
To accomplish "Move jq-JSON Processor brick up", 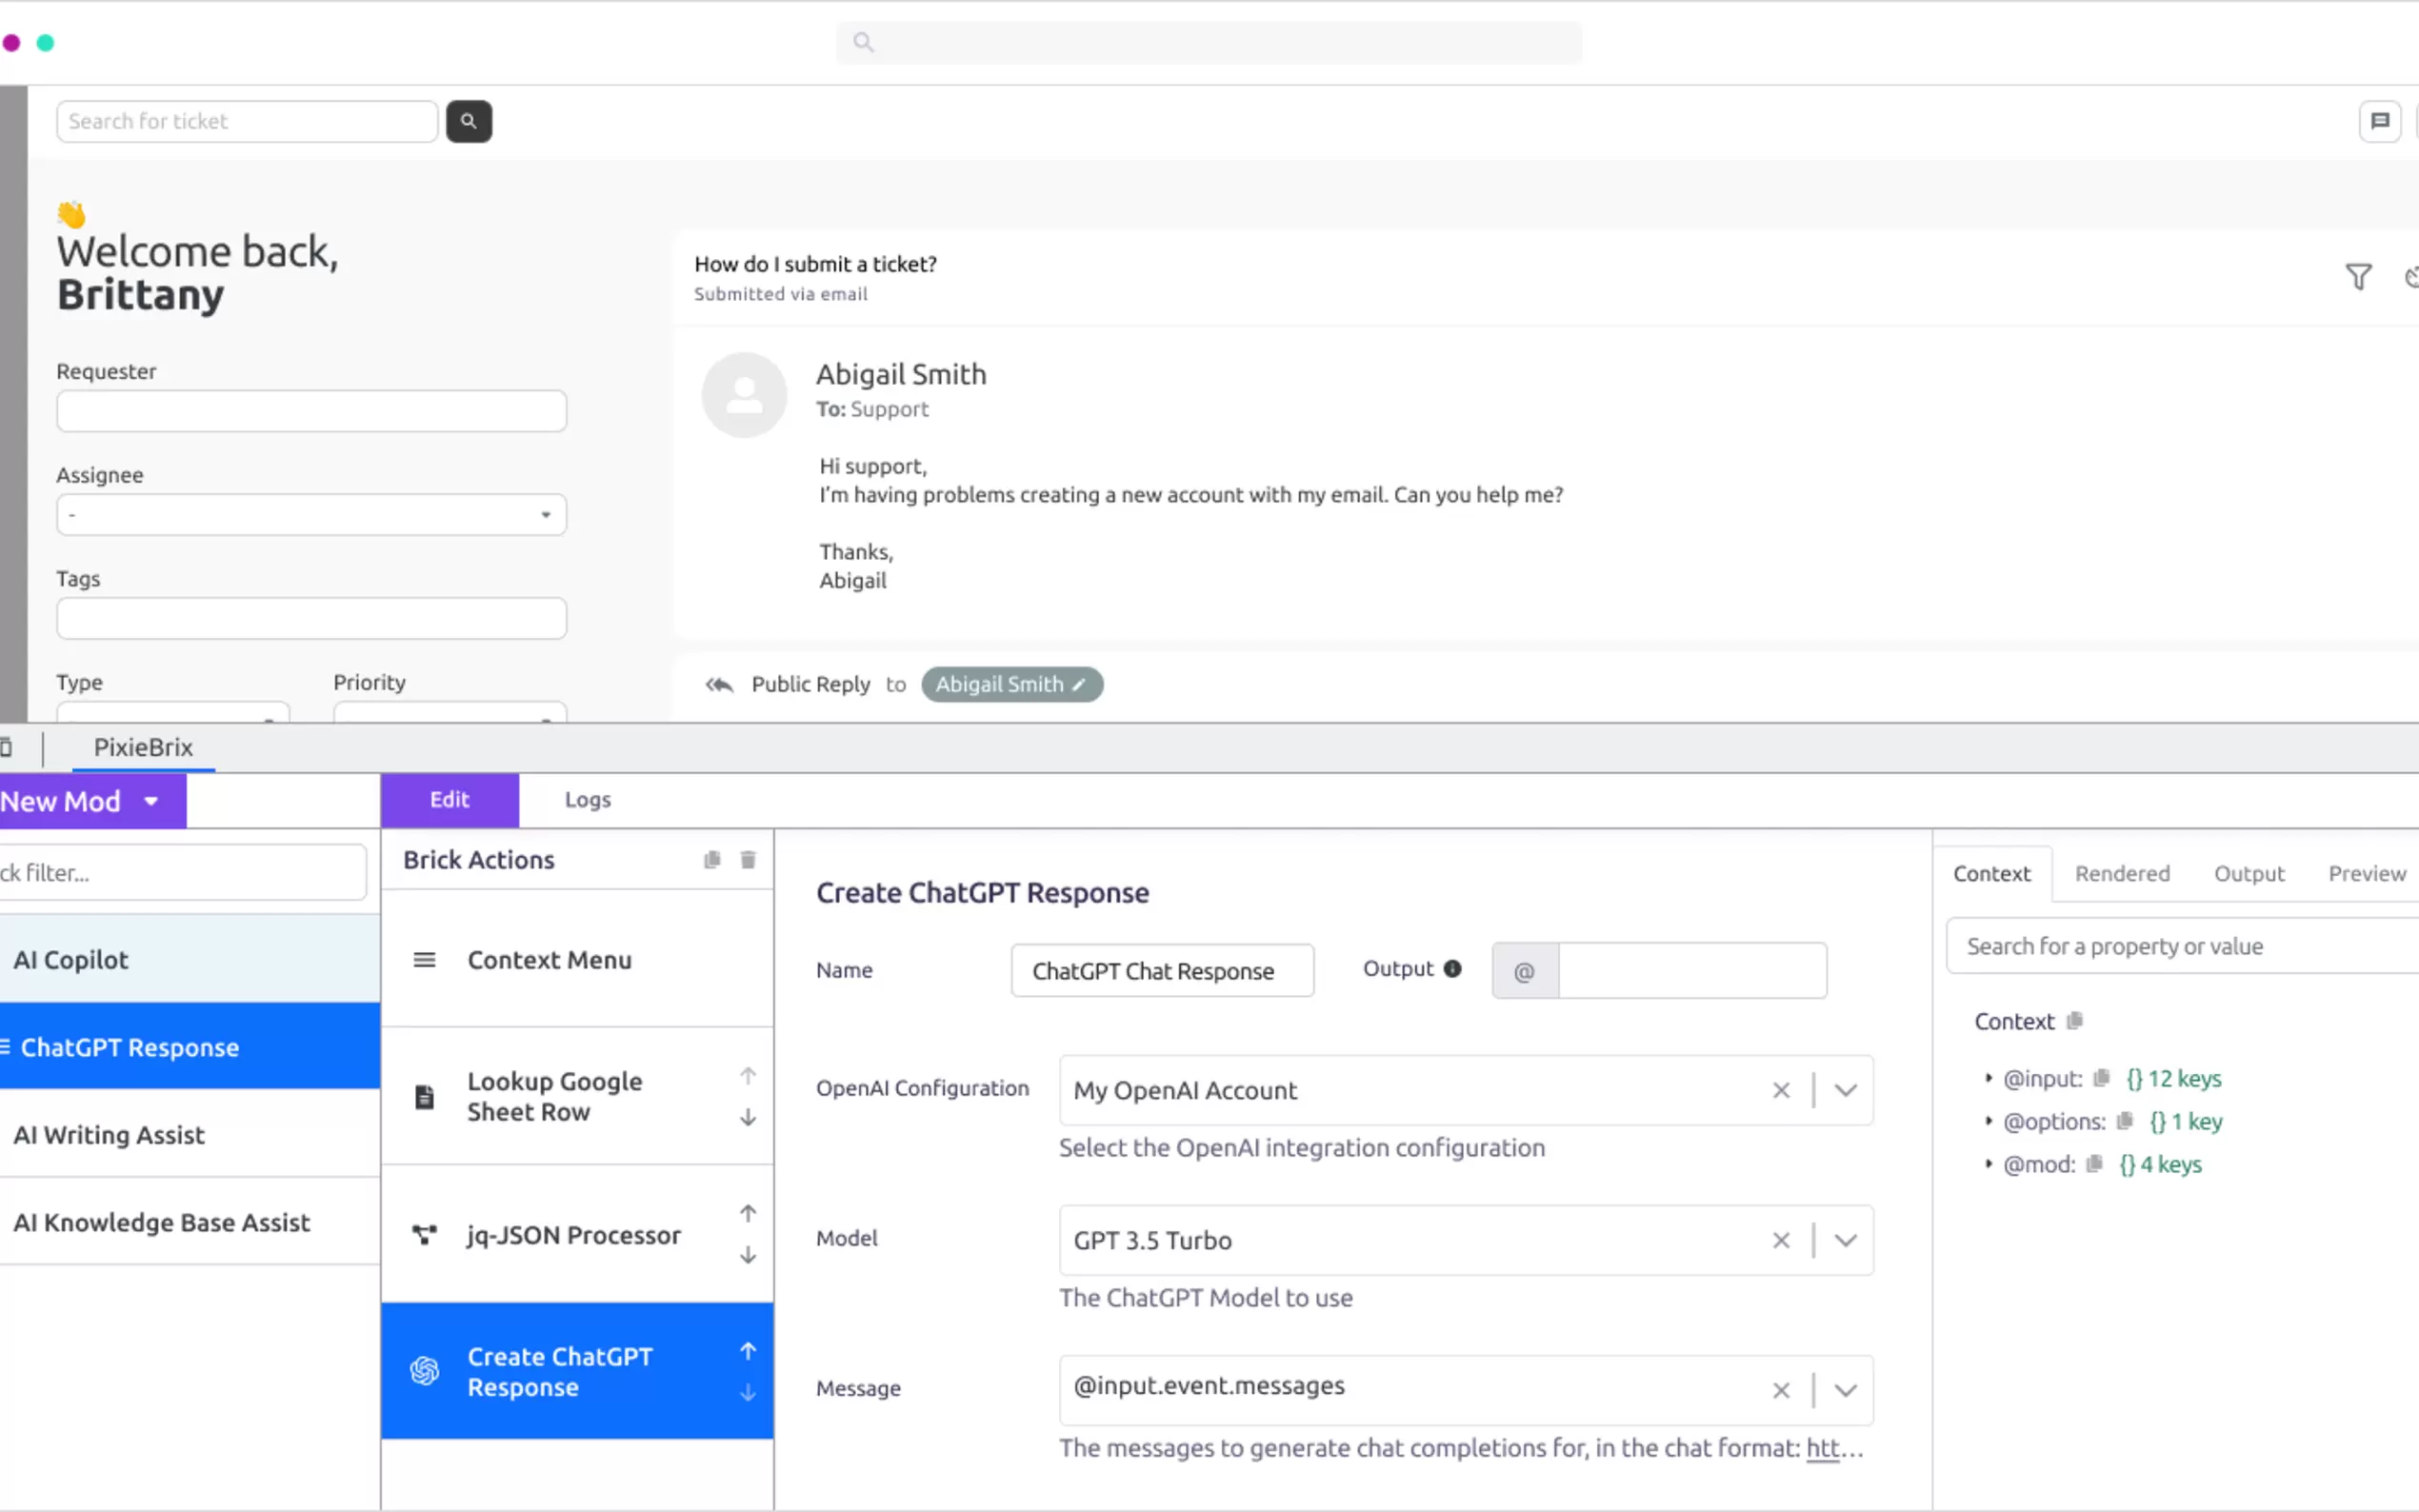I will pyautogui.click(x=748, y=1214).
